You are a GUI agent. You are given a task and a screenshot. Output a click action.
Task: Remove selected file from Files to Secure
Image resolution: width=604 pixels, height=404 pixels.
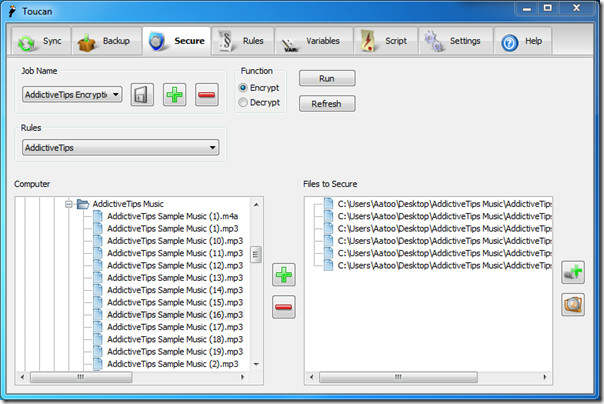(284, 307)
